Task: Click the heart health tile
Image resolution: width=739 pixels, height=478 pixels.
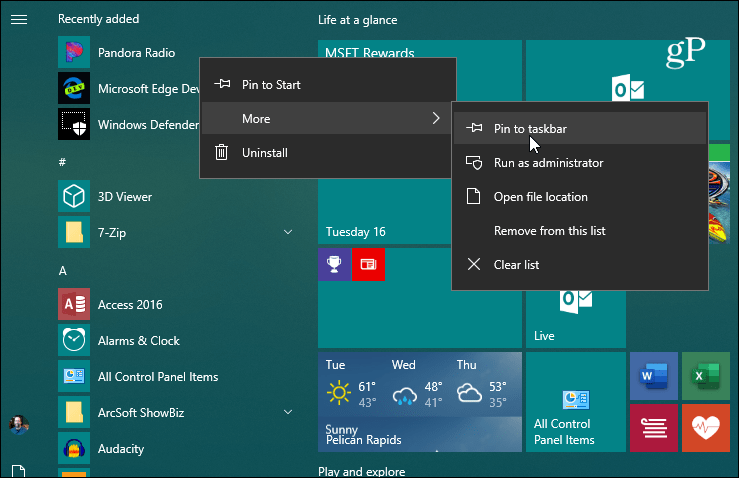Action: coord(706,428)
